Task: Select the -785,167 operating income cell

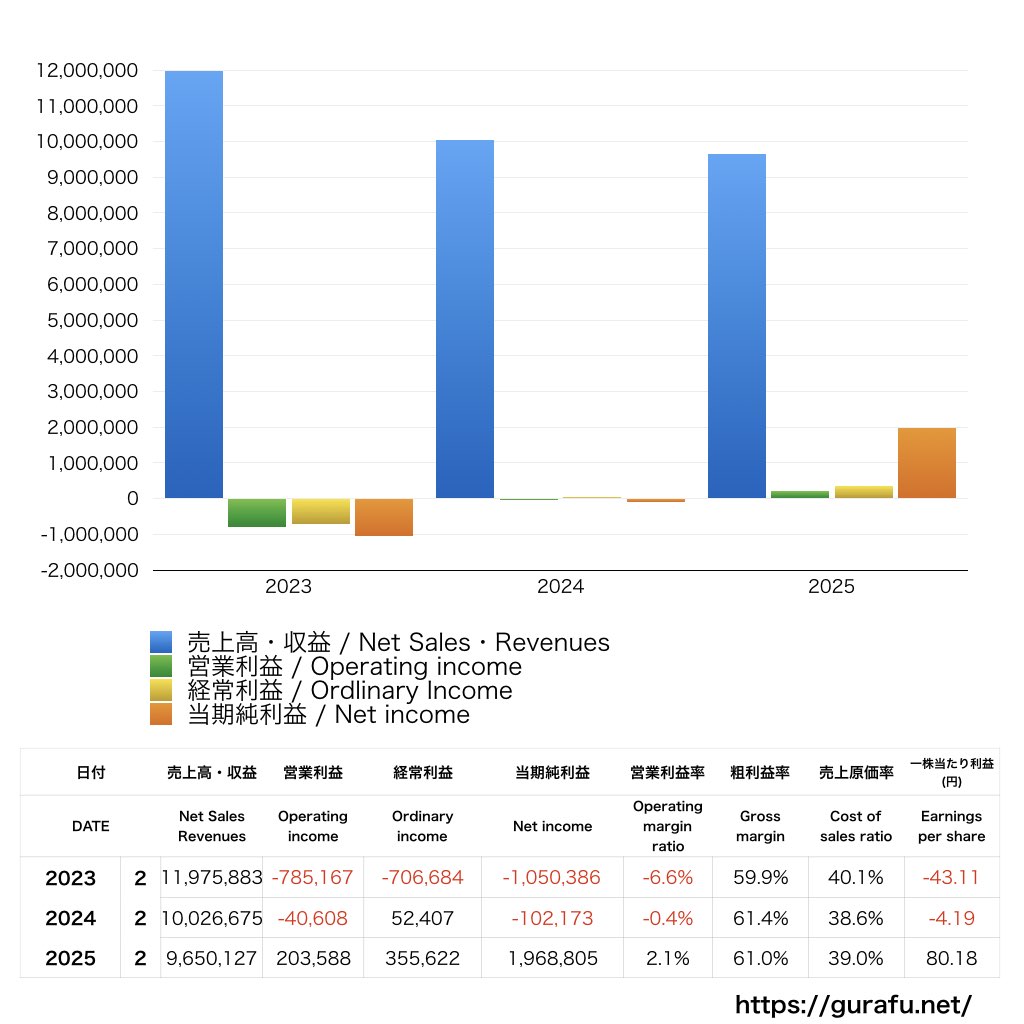Action: 313,878
